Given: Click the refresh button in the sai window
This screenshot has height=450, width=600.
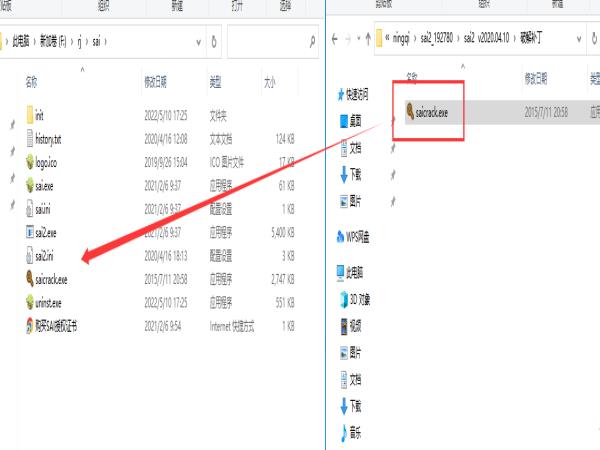Looking at the screenshot, I should (214, 41).
